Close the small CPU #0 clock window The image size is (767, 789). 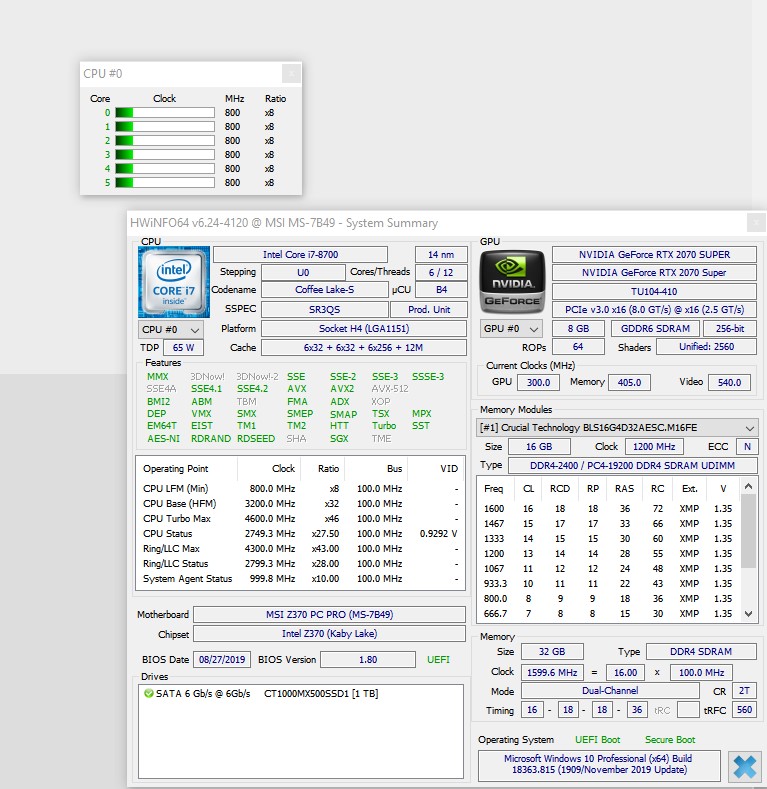coord(291,74)
